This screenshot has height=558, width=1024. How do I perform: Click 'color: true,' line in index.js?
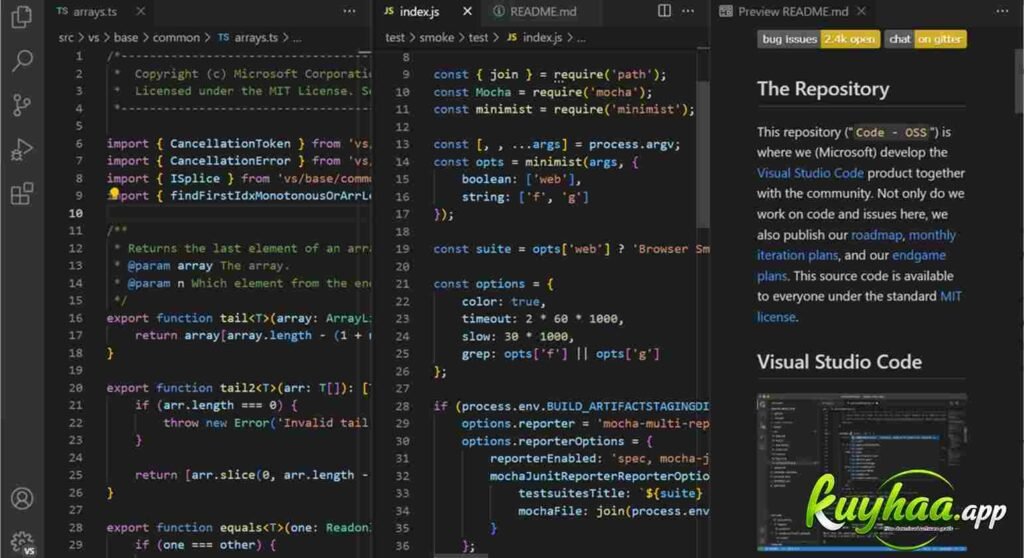pos(503,301)
